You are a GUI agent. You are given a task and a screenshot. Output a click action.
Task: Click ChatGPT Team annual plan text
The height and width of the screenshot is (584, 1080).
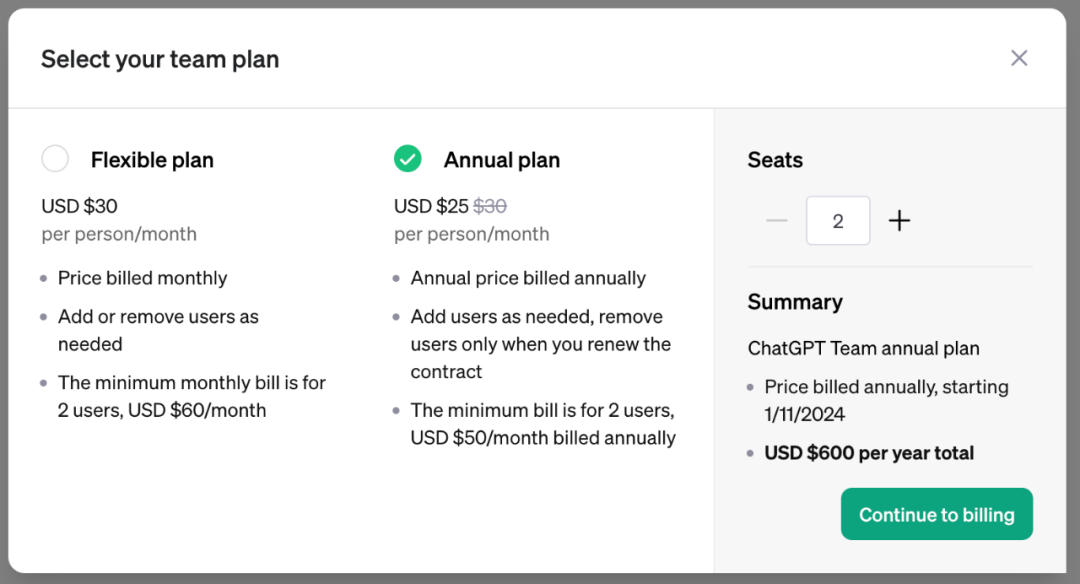[863, 348]
